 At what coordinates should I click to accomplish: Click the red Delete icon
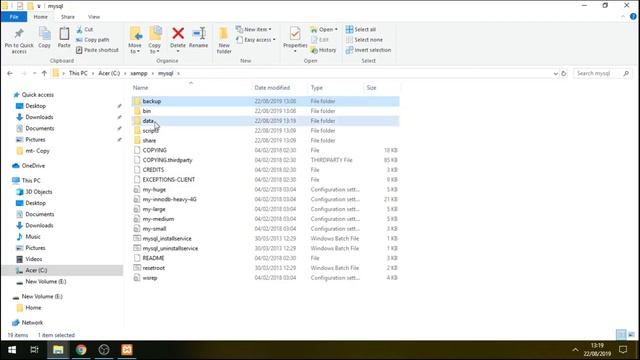pos(178,33)
